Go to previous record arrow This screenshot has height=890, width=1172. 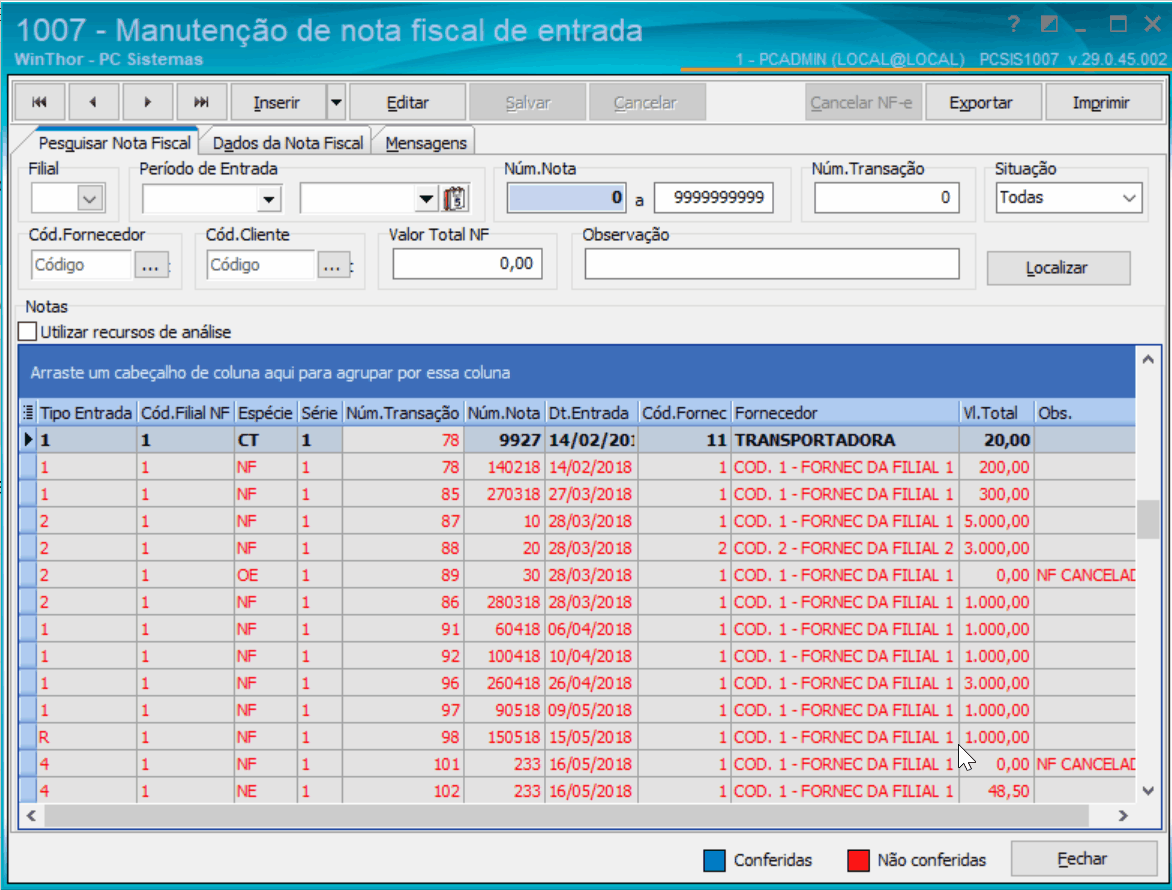(x=93, y=102)
